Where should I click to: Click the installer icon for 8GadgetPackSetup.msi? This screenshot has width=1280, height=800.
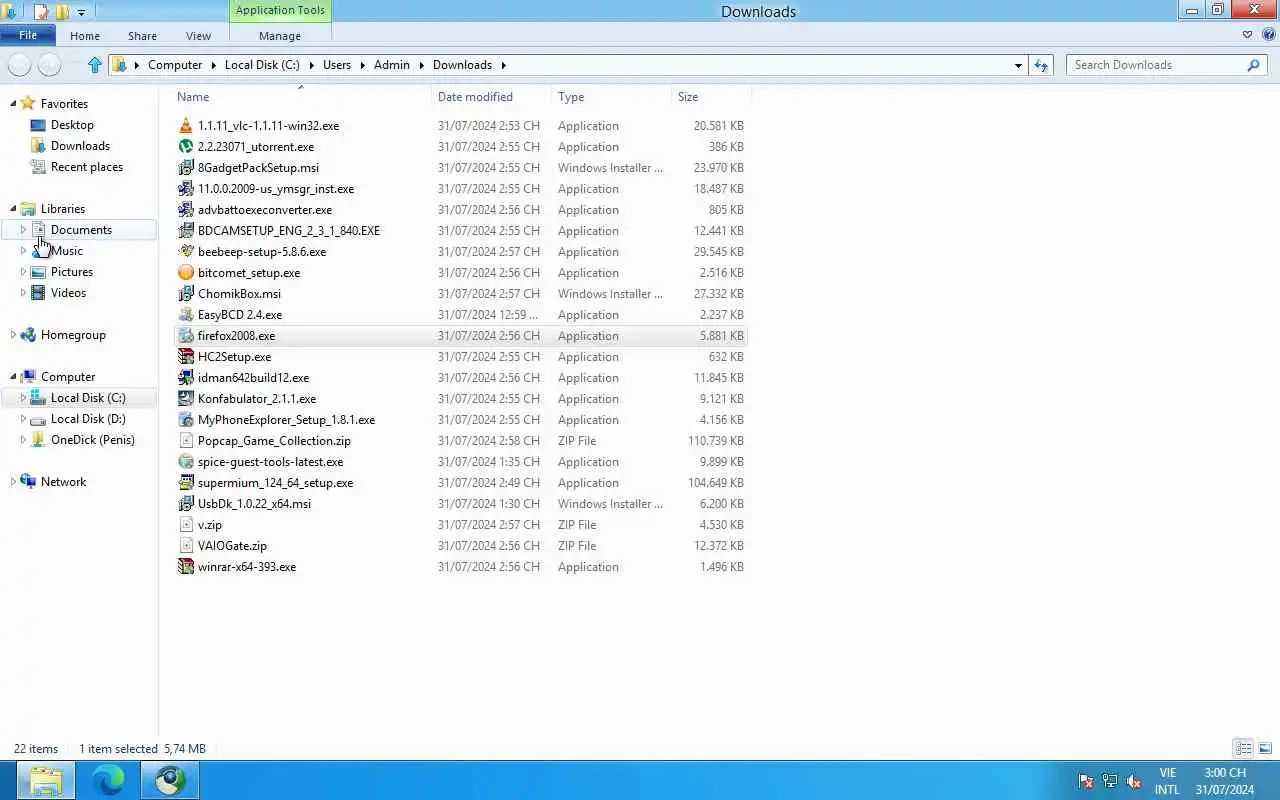185,168
